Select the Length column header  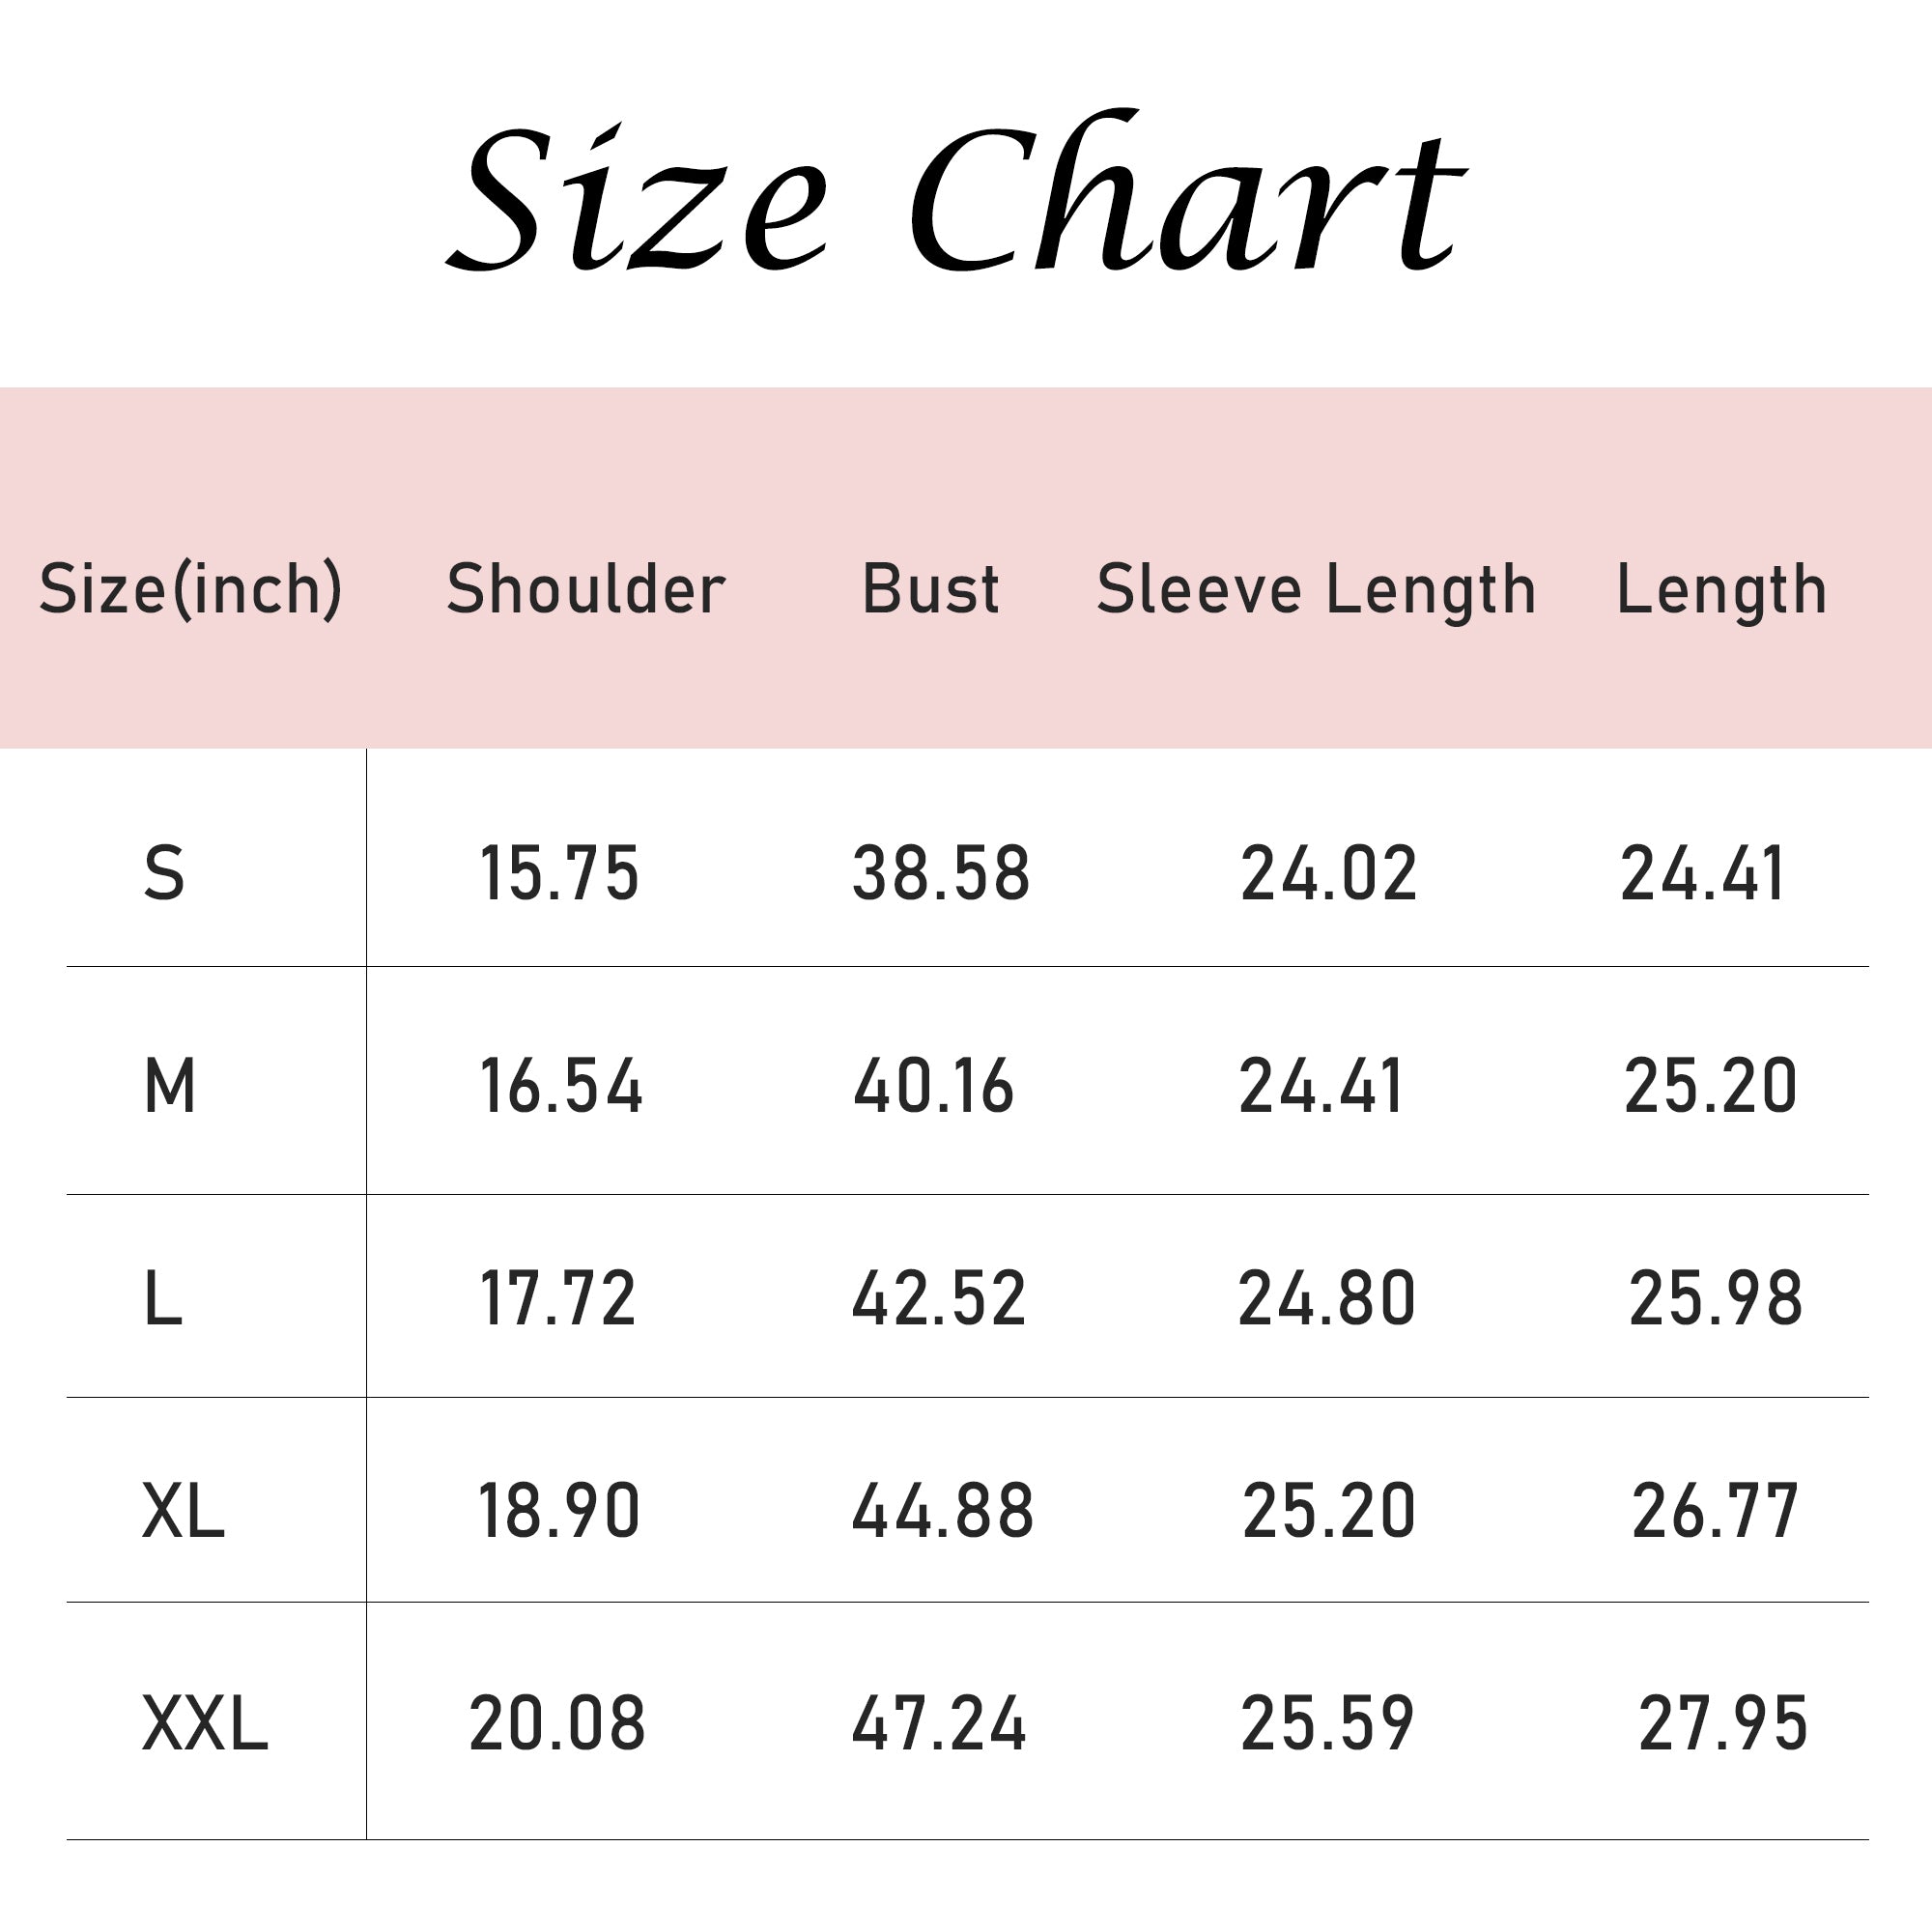click(1722, 589)
